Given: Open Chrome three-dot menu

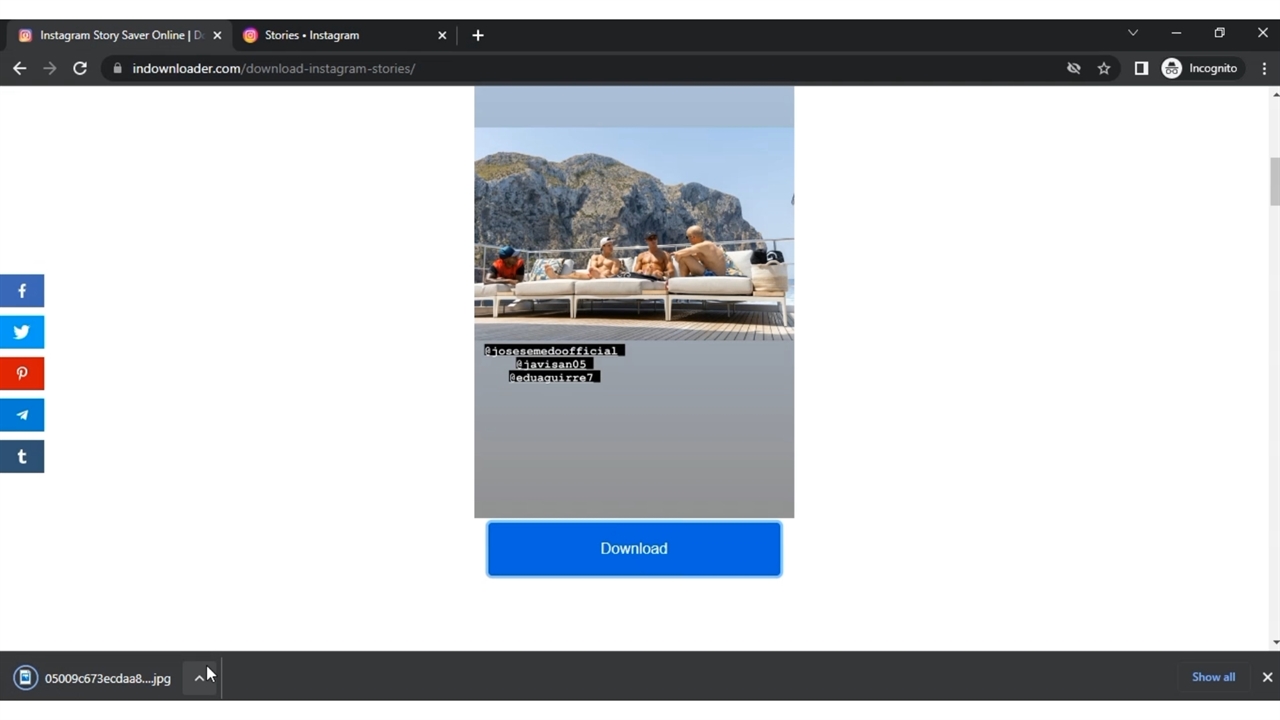Looking at the screenshot, I should [x=1264, y=69].
